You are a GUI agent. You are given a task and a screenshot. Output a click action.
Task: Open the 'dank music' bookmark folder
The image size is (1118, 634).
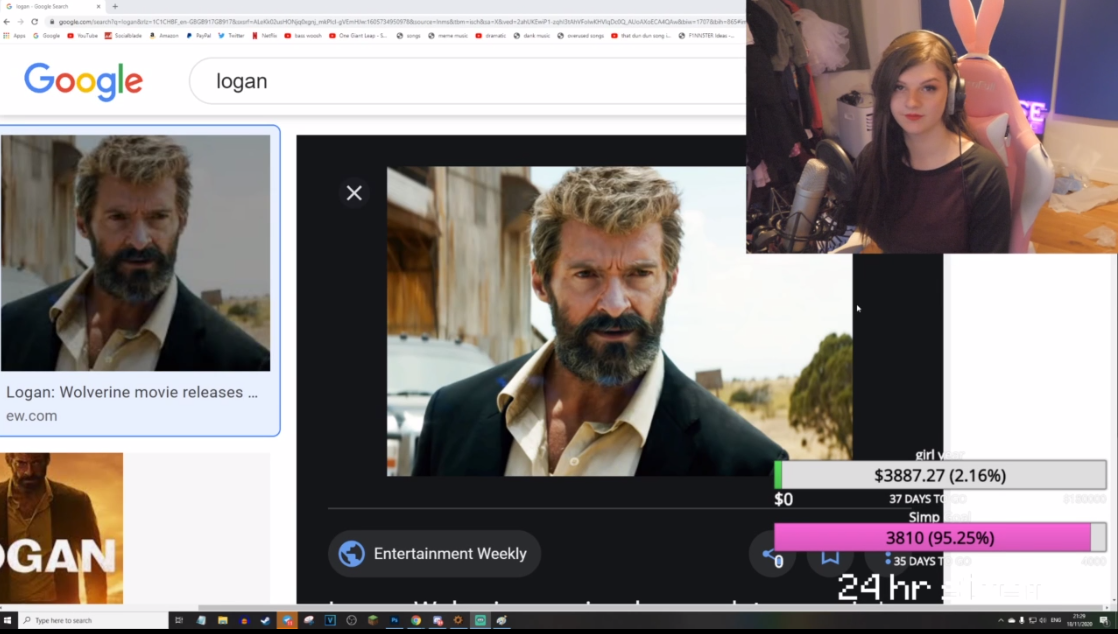532,36
